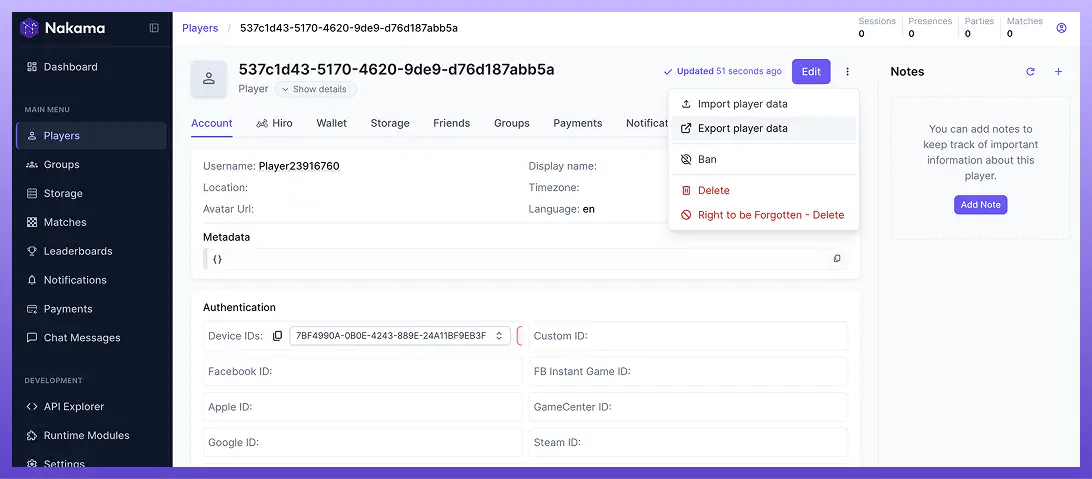Collapse the sidebar panel icon
This screenshot has width=1092, height=479.
point(154,28)
